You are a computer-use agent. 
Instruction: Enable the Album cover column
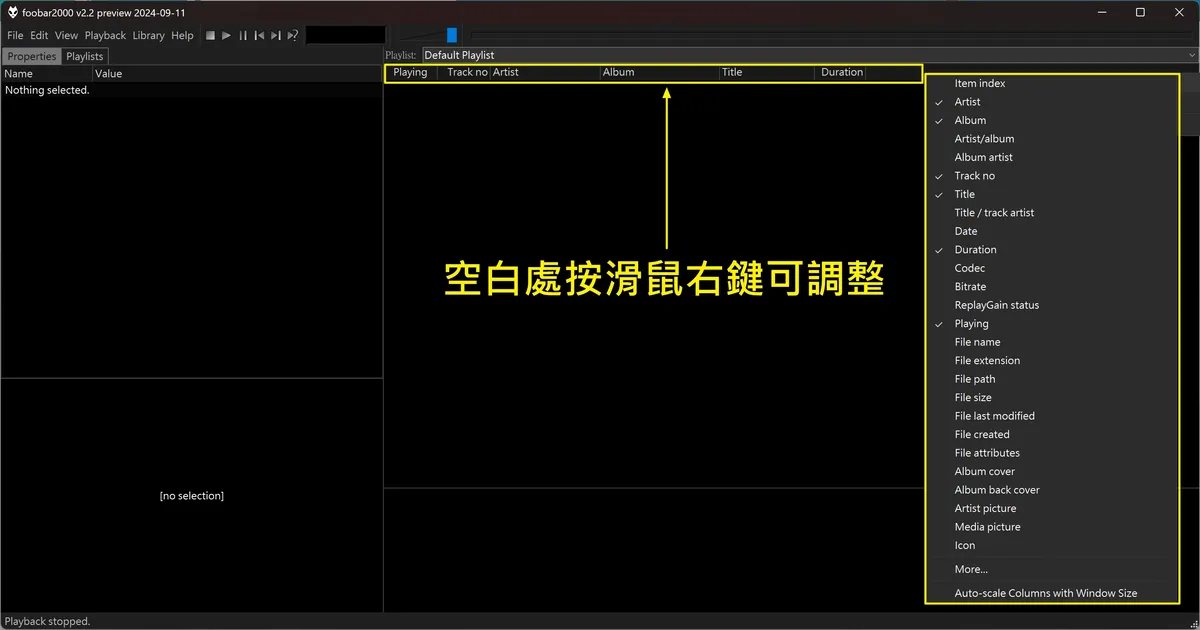pos(1052,472)
